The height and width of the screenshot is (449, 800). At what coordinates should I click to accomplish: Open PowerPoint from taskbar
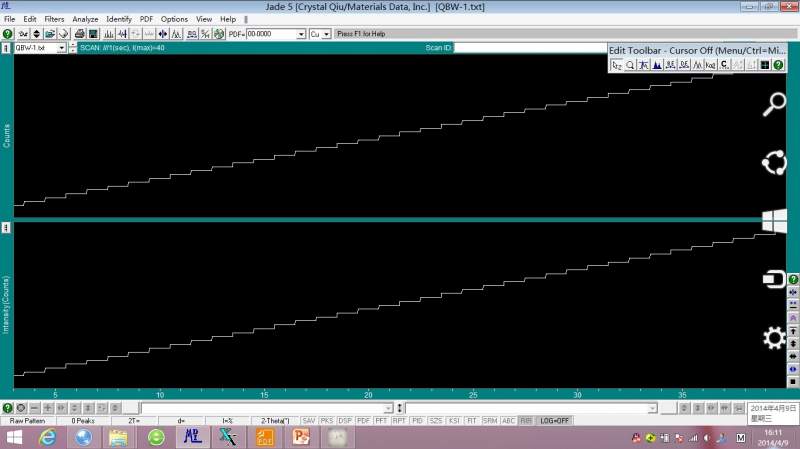click(x=301, y=437)
